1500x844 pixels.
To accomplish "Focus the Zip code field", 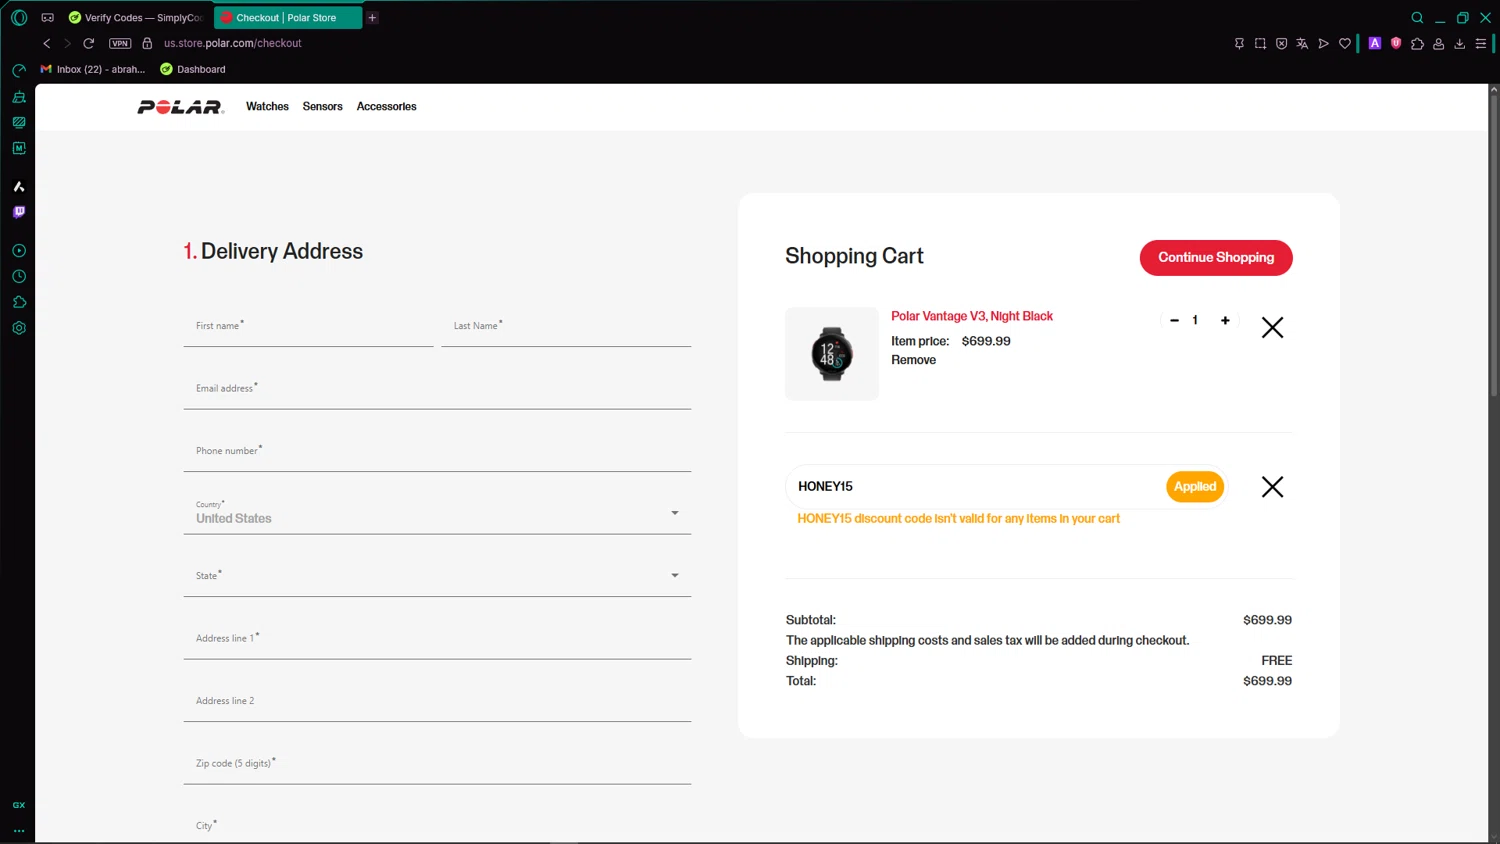I will tap(437, 764).
